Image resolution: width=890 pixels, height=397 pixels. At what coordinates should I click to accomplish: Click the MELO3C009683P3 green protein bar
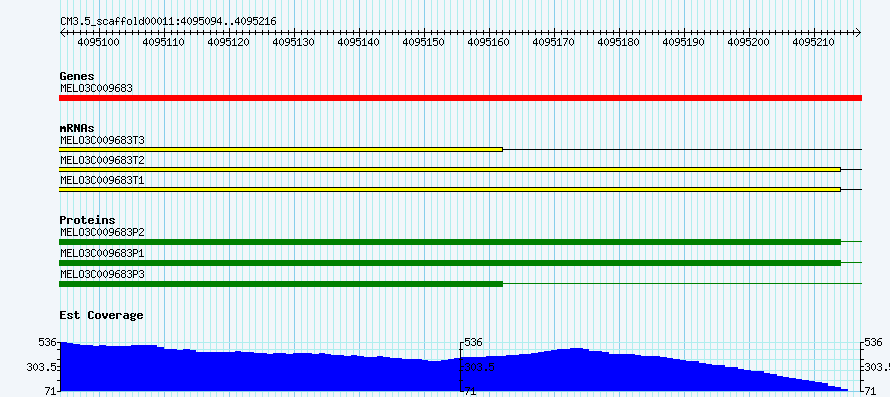(281, 283)
